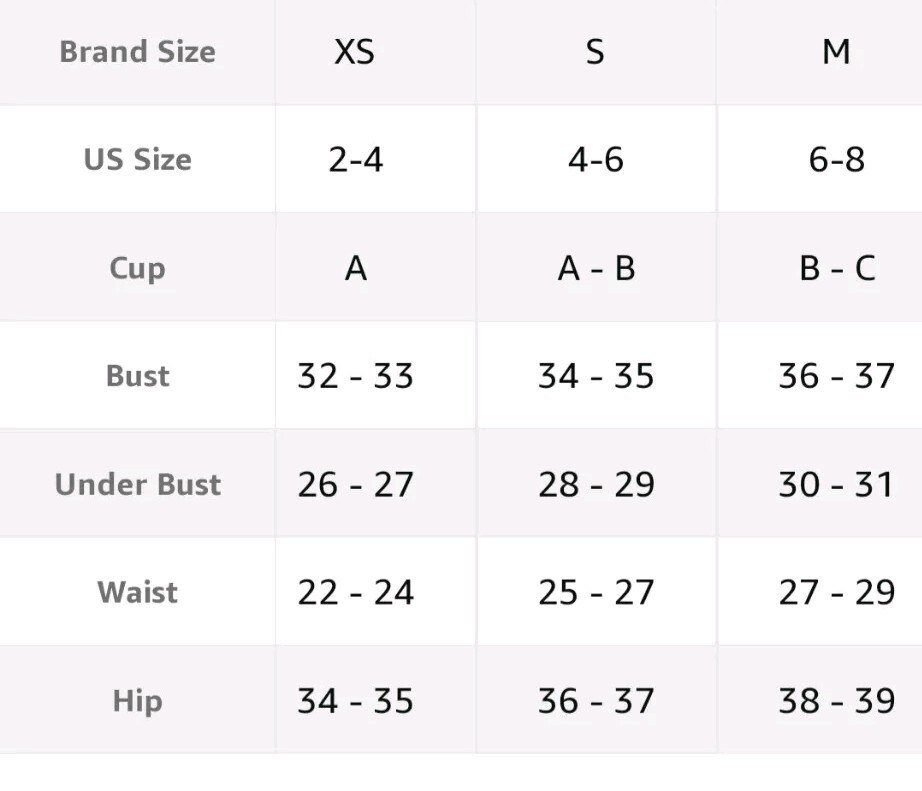Viewport: 922px width, 791px height.
Task: Click the 2-4 US size cell
Action: 355,160
